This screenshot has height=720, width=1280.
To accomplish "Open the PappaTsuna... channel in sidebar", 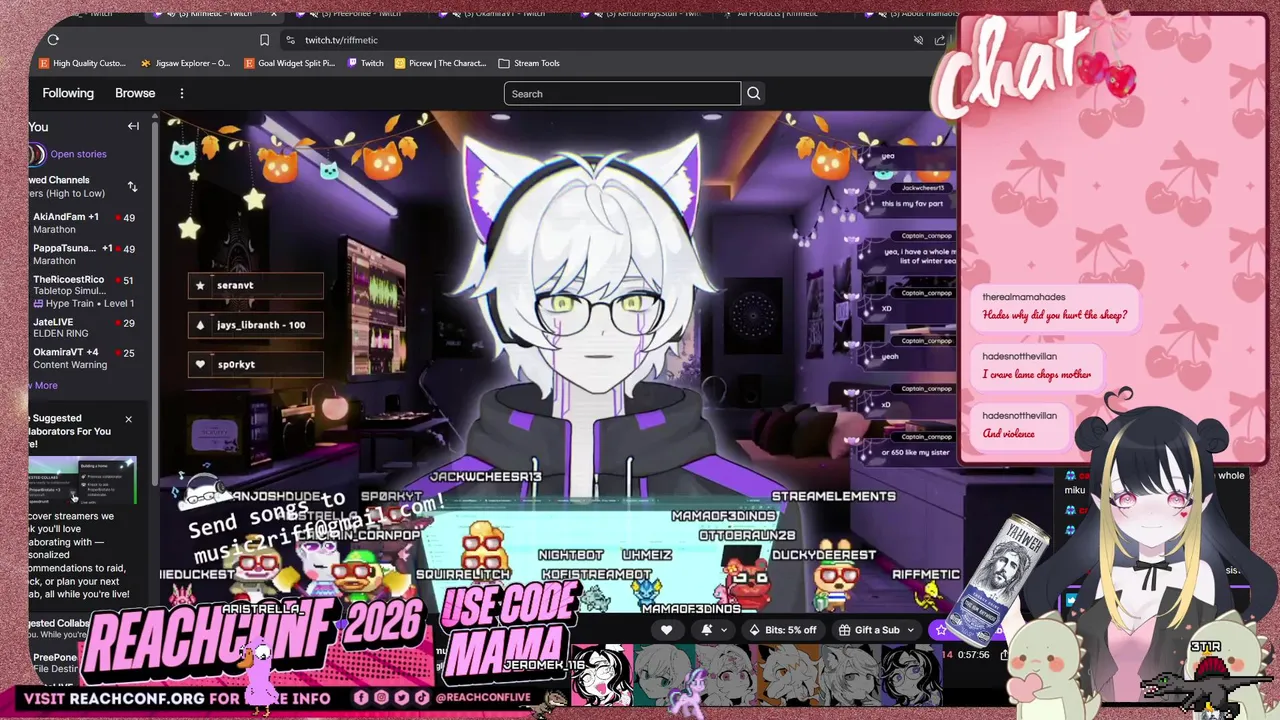I will (84, 254).
